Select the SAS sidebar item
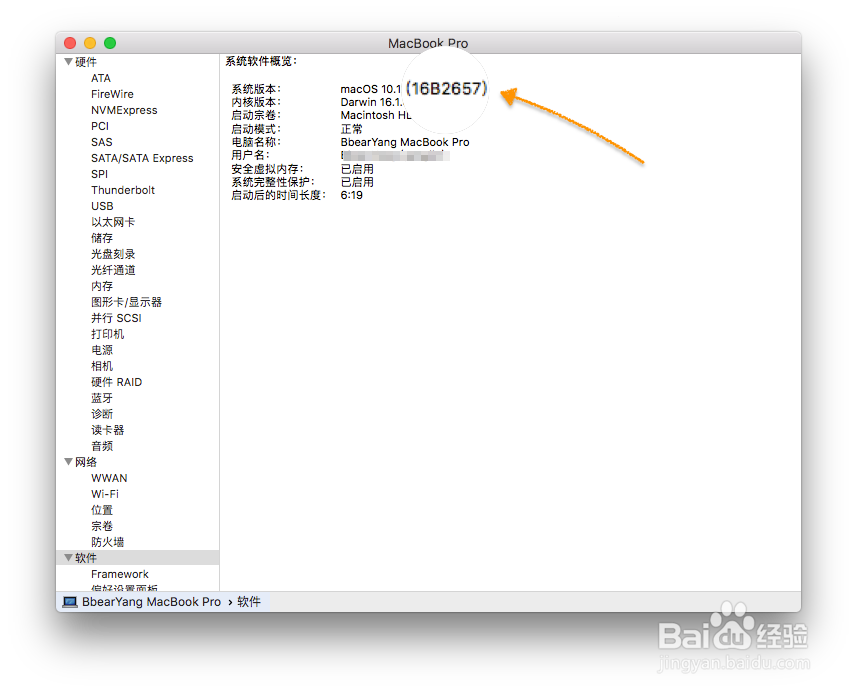Viewport: 857px width, 692px height. pos(102,142)
